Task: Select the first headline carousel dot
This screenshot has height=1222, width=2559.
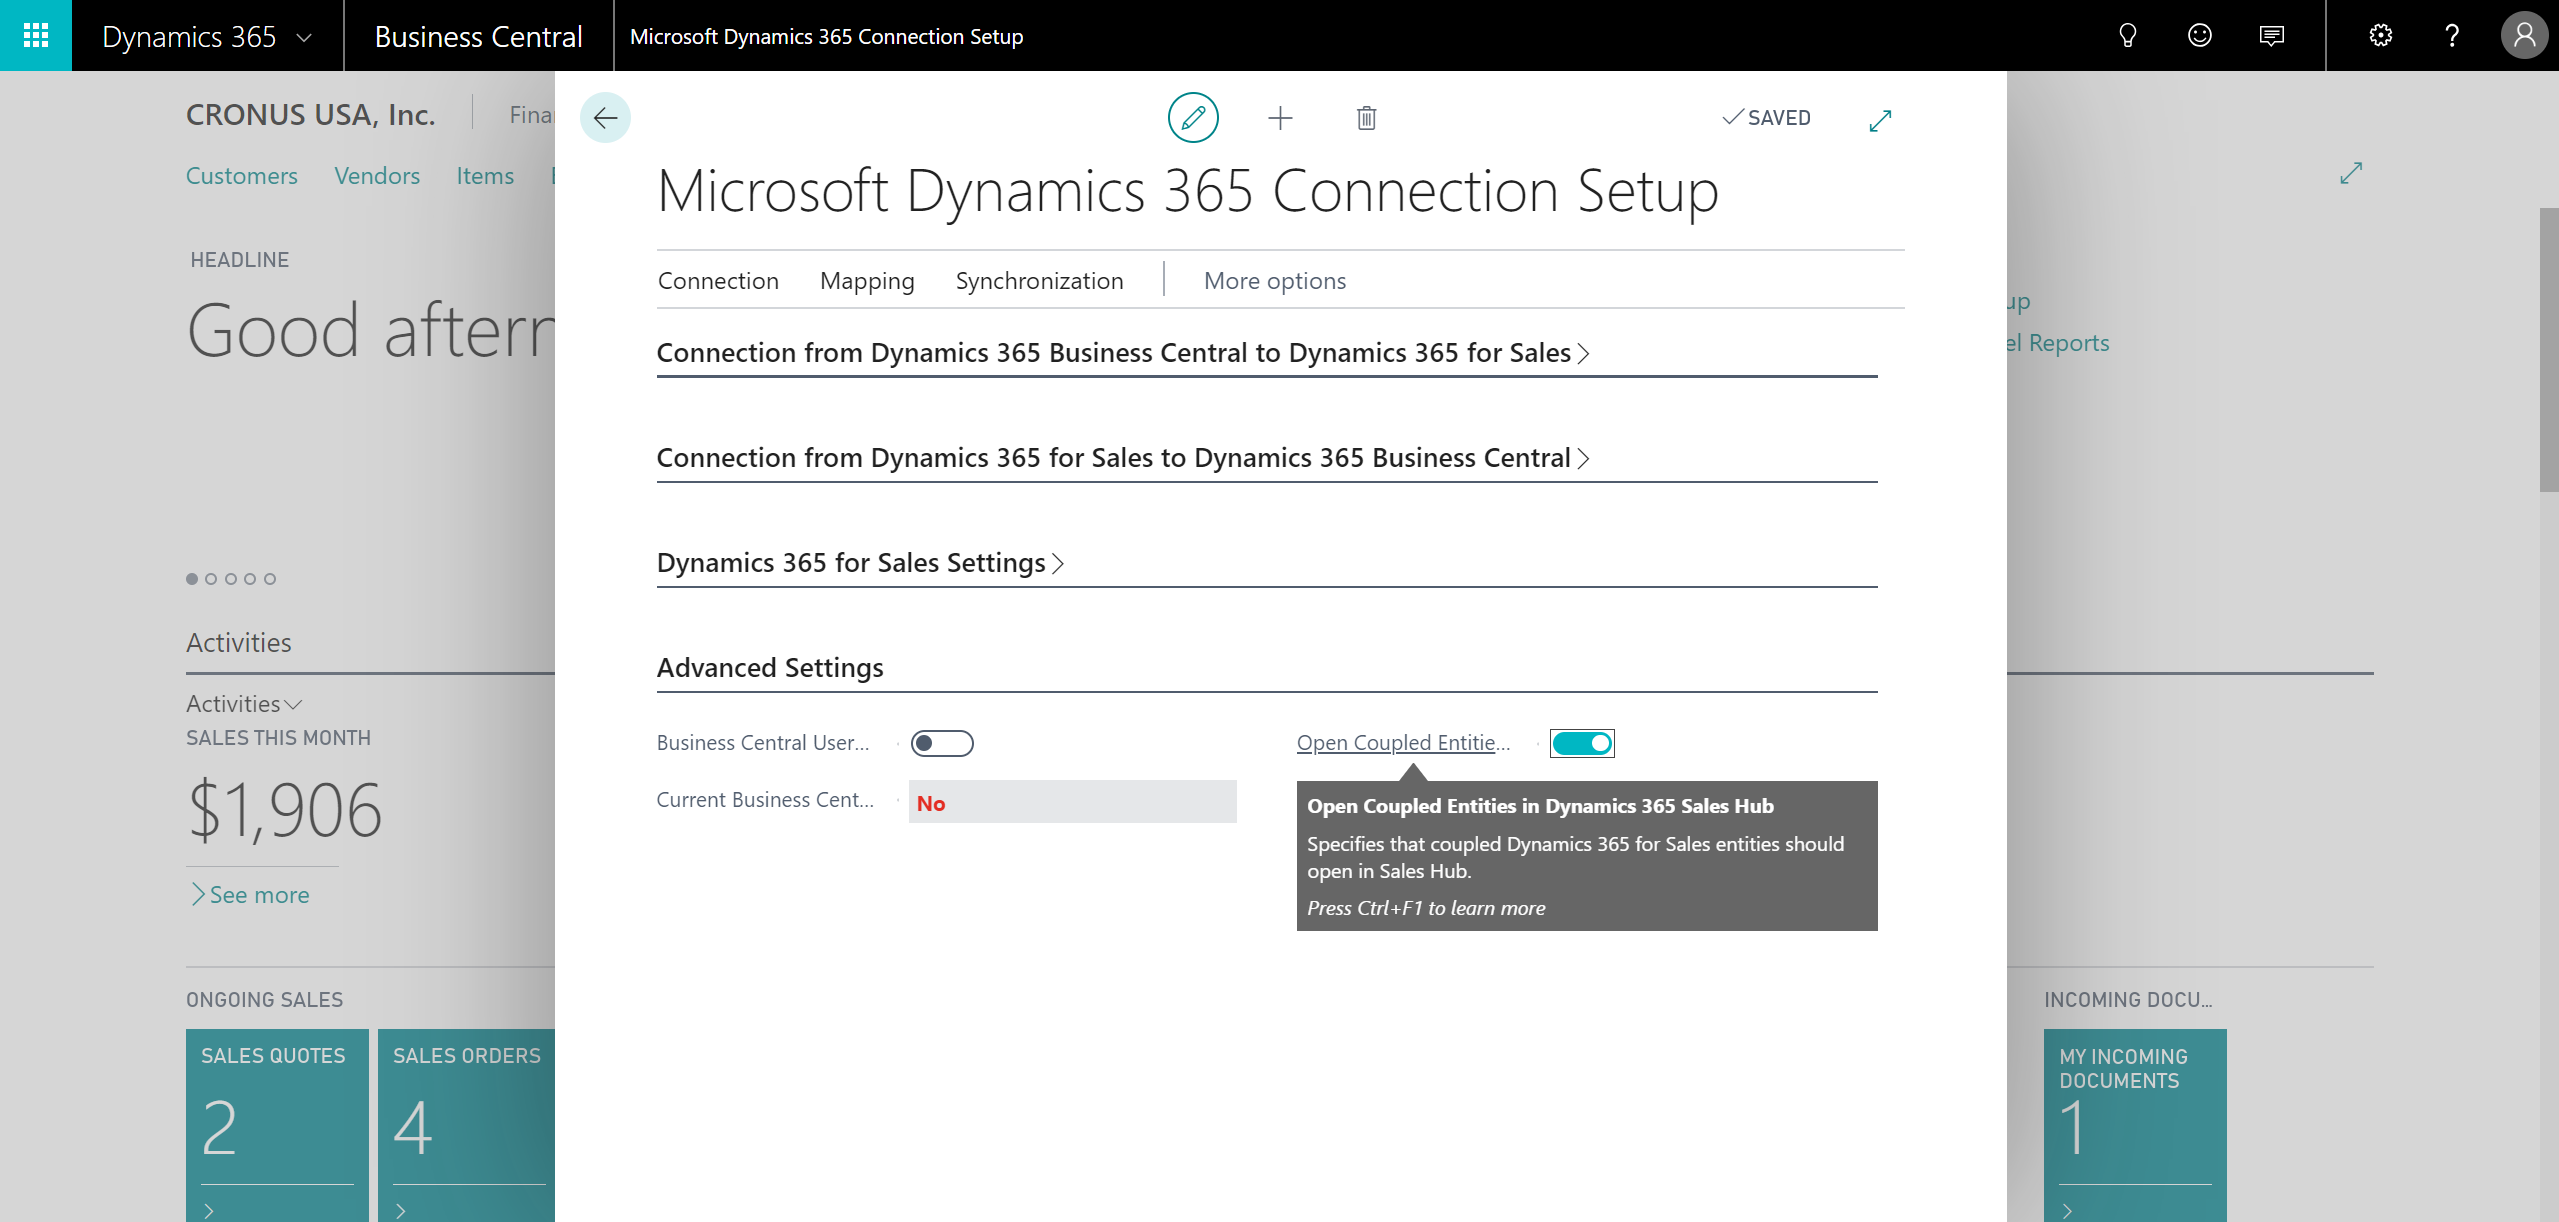Action: click(192, 579)
